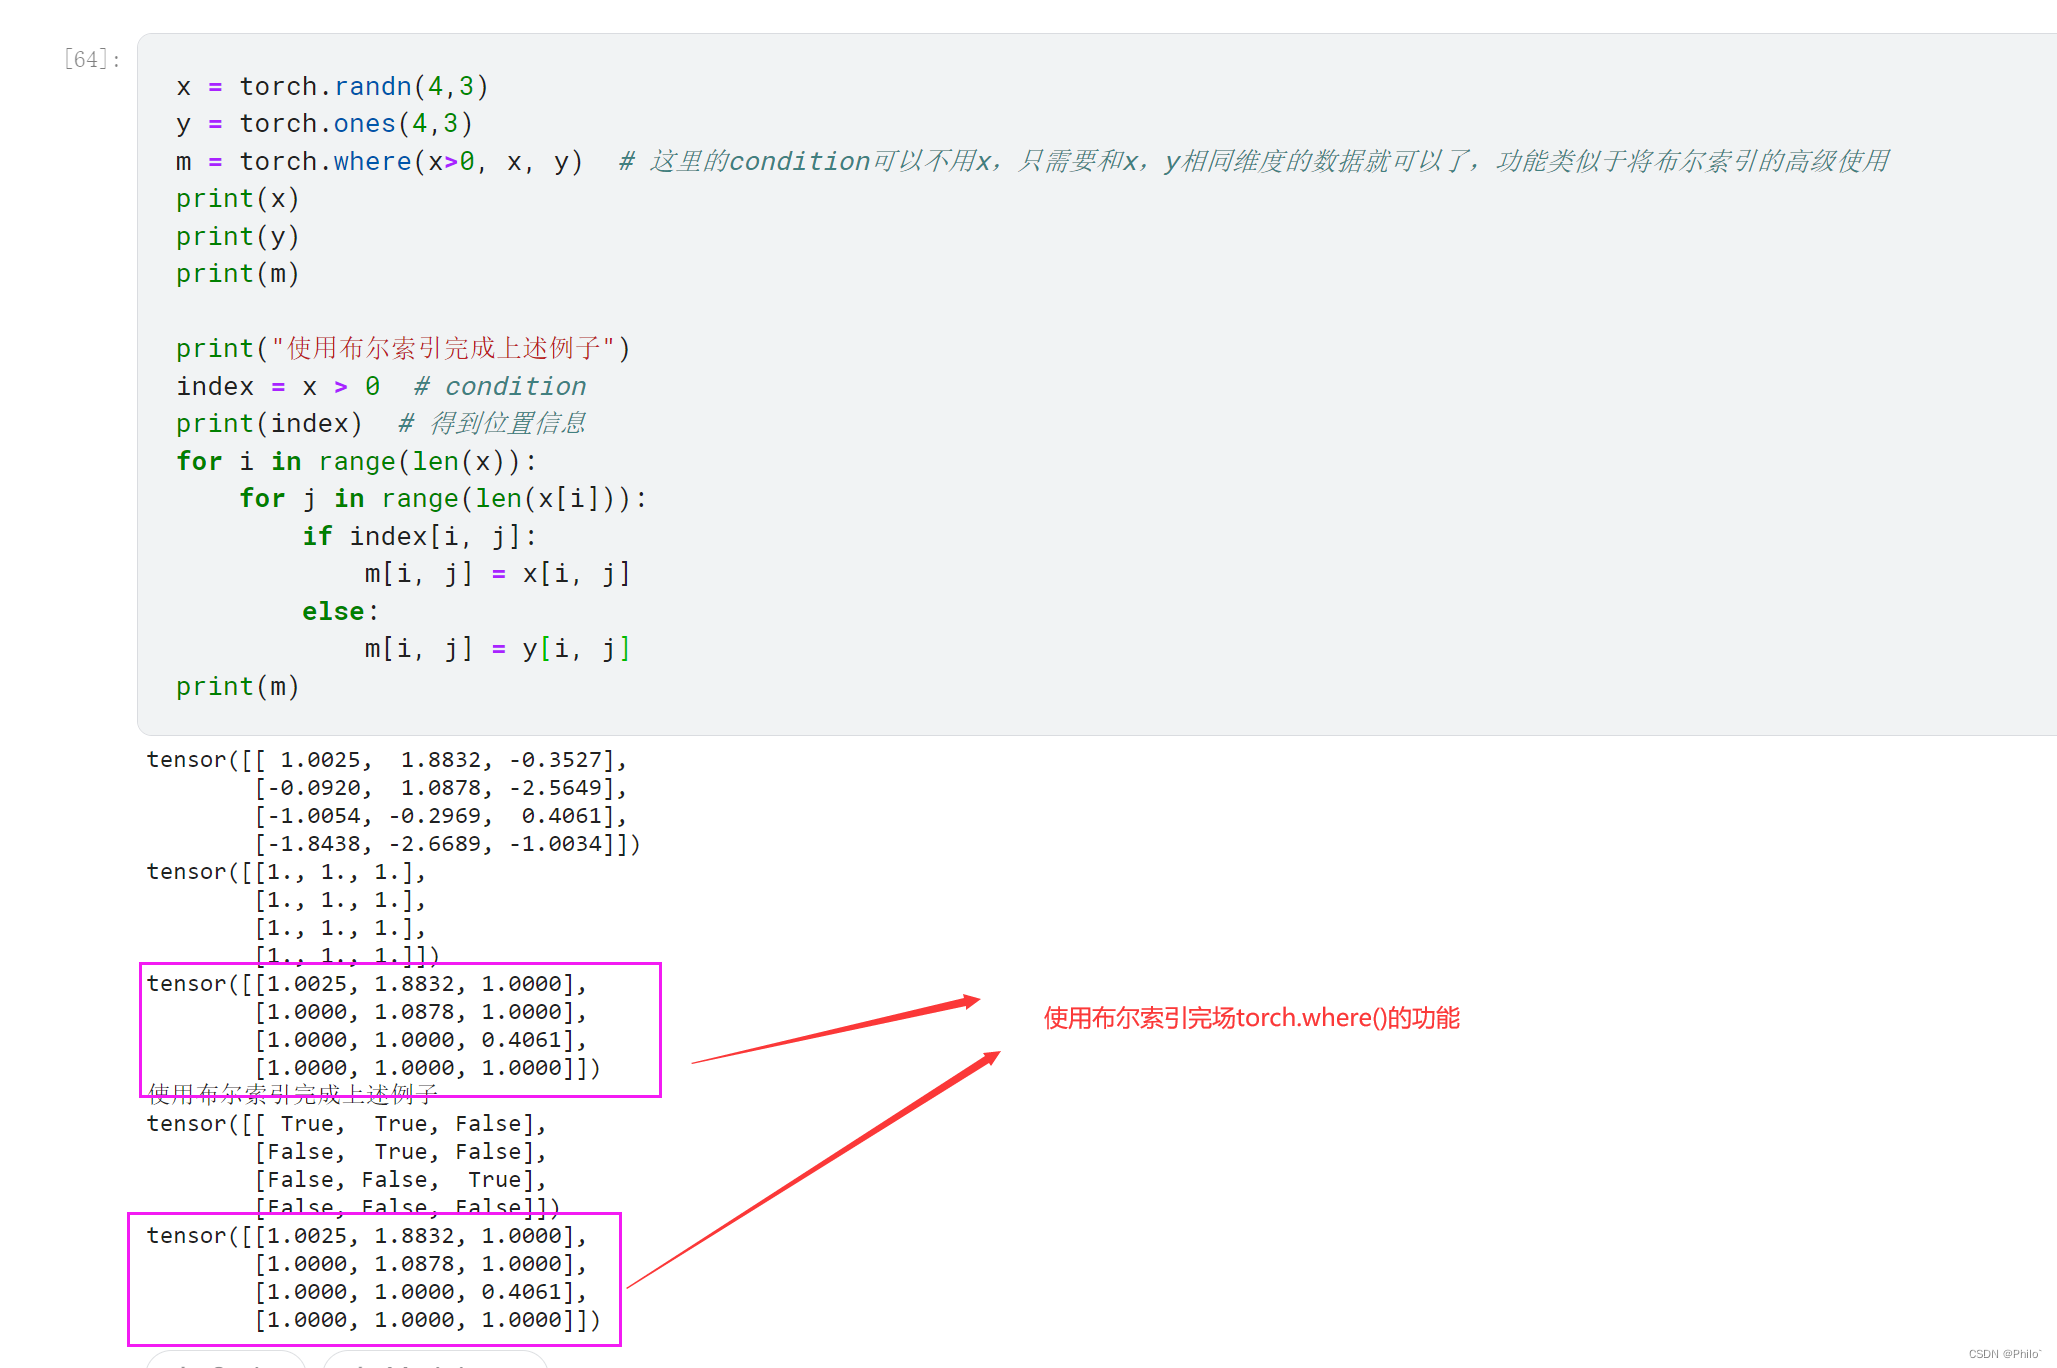Click the line 'for i in range(len(x)):'
This screenshot has width=2057, height=1368.
(357, 461)
